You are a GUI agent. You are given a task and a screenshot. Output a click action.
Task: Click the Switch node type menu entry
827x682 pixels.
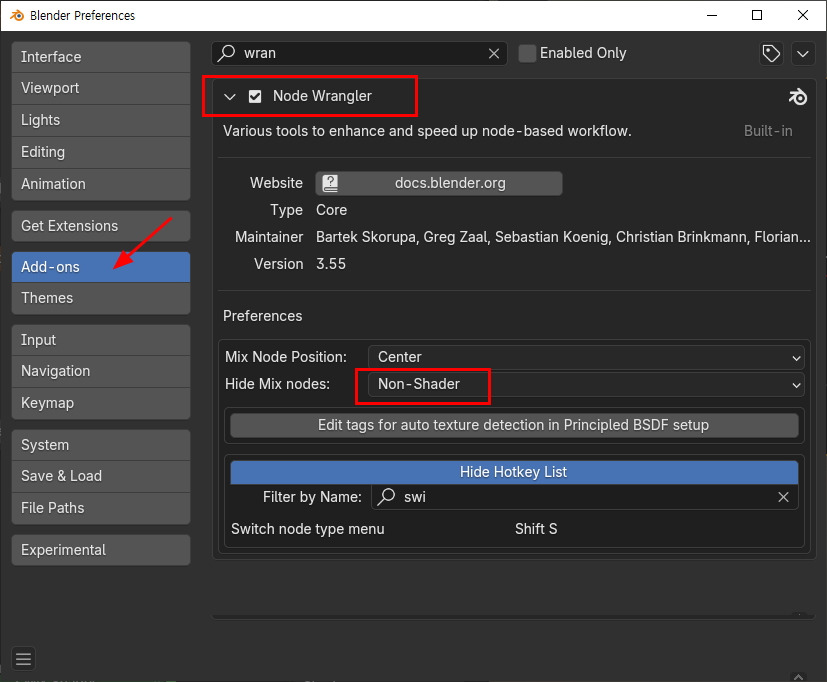tap(307, 529)
